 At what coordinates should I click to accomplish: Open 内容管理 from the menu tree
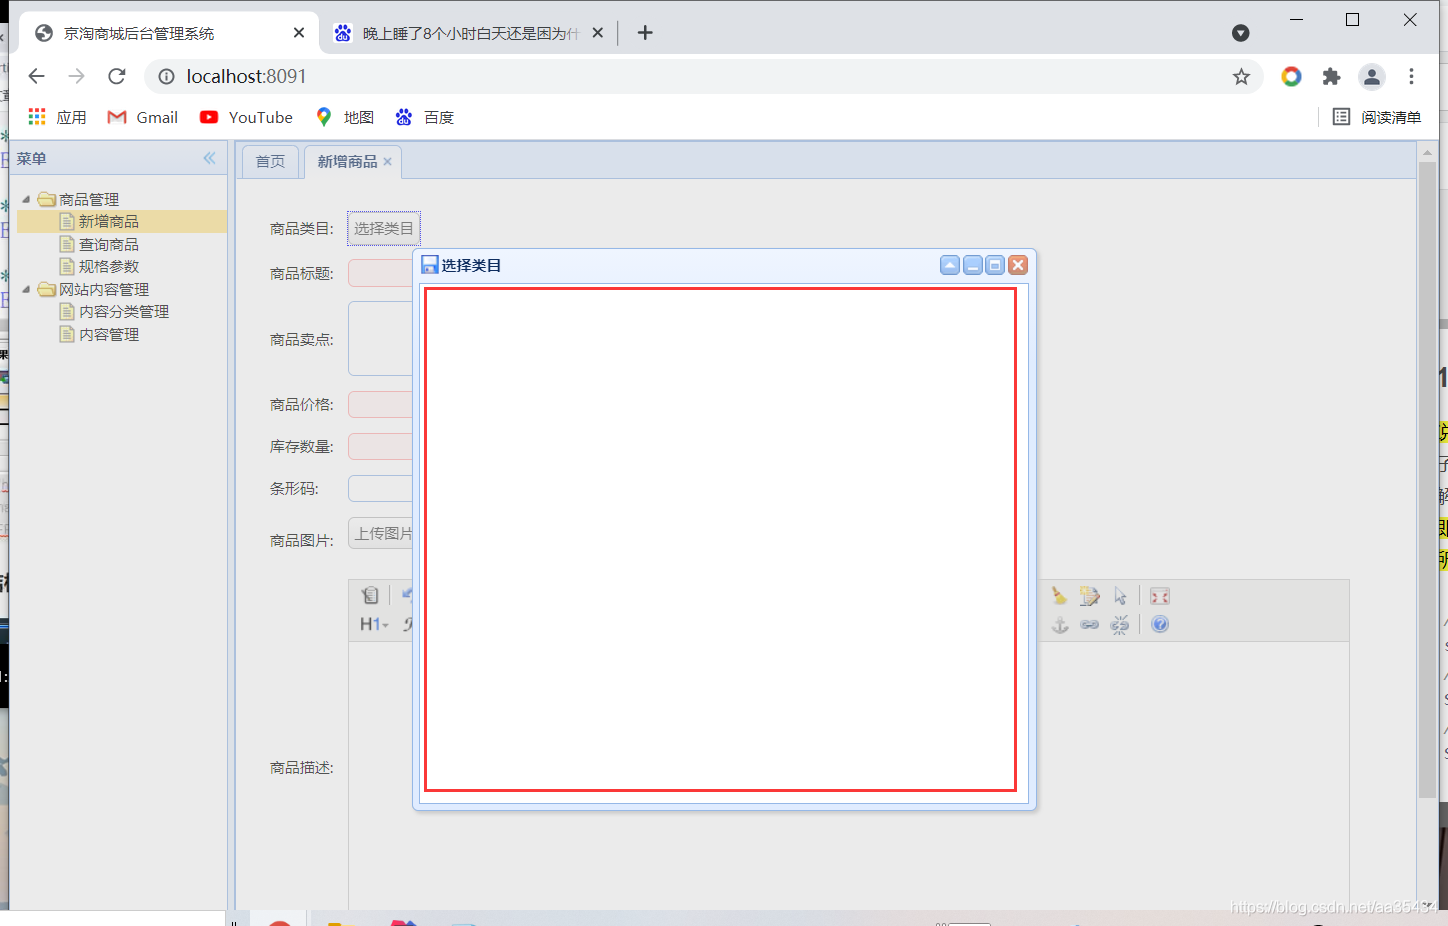coord(108,334)
